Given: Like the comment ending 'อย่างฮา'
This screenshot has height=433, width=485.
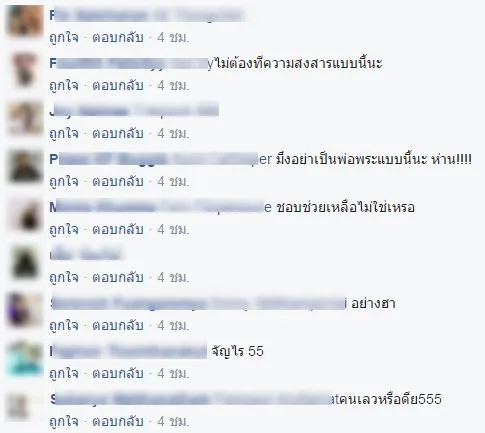Looking at the screenshot, I should click(x=64, y=325).
